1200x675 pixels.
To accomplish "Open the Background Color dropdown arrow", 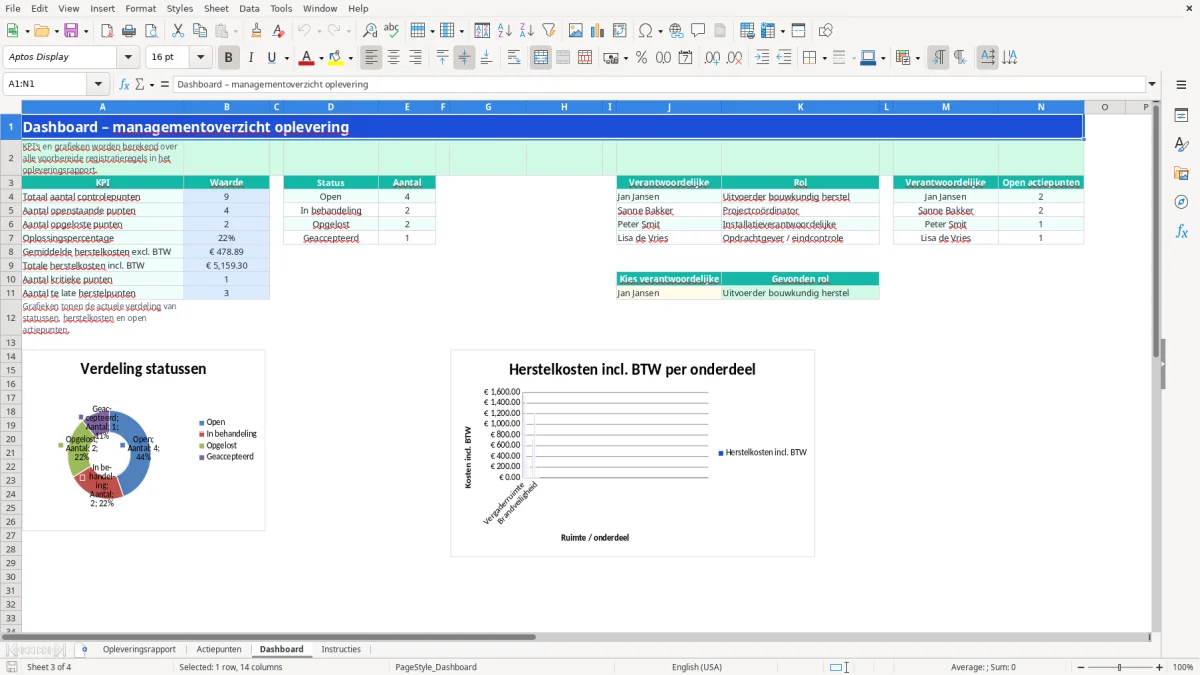I will click(350, 58).
